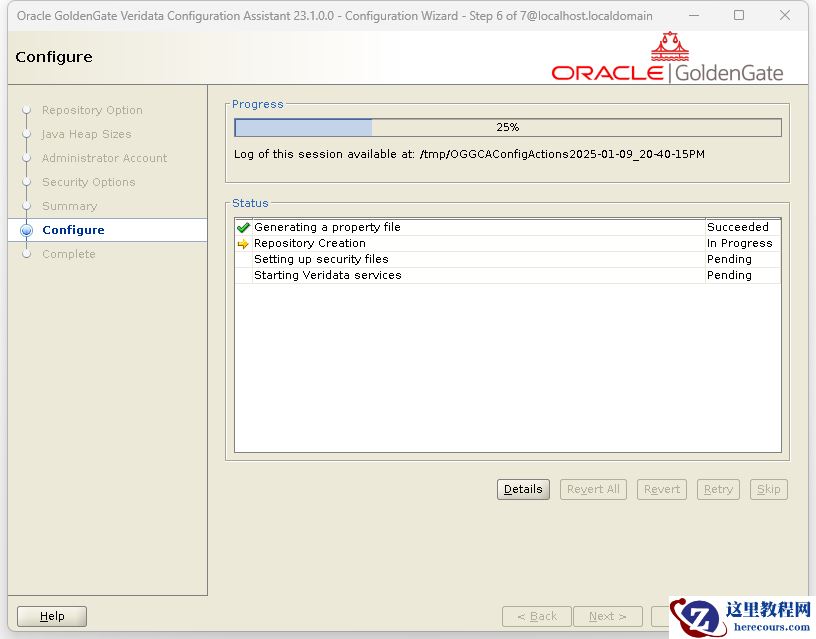
Task: Select Summary wizard step
Action: click(x=70, y=206)
